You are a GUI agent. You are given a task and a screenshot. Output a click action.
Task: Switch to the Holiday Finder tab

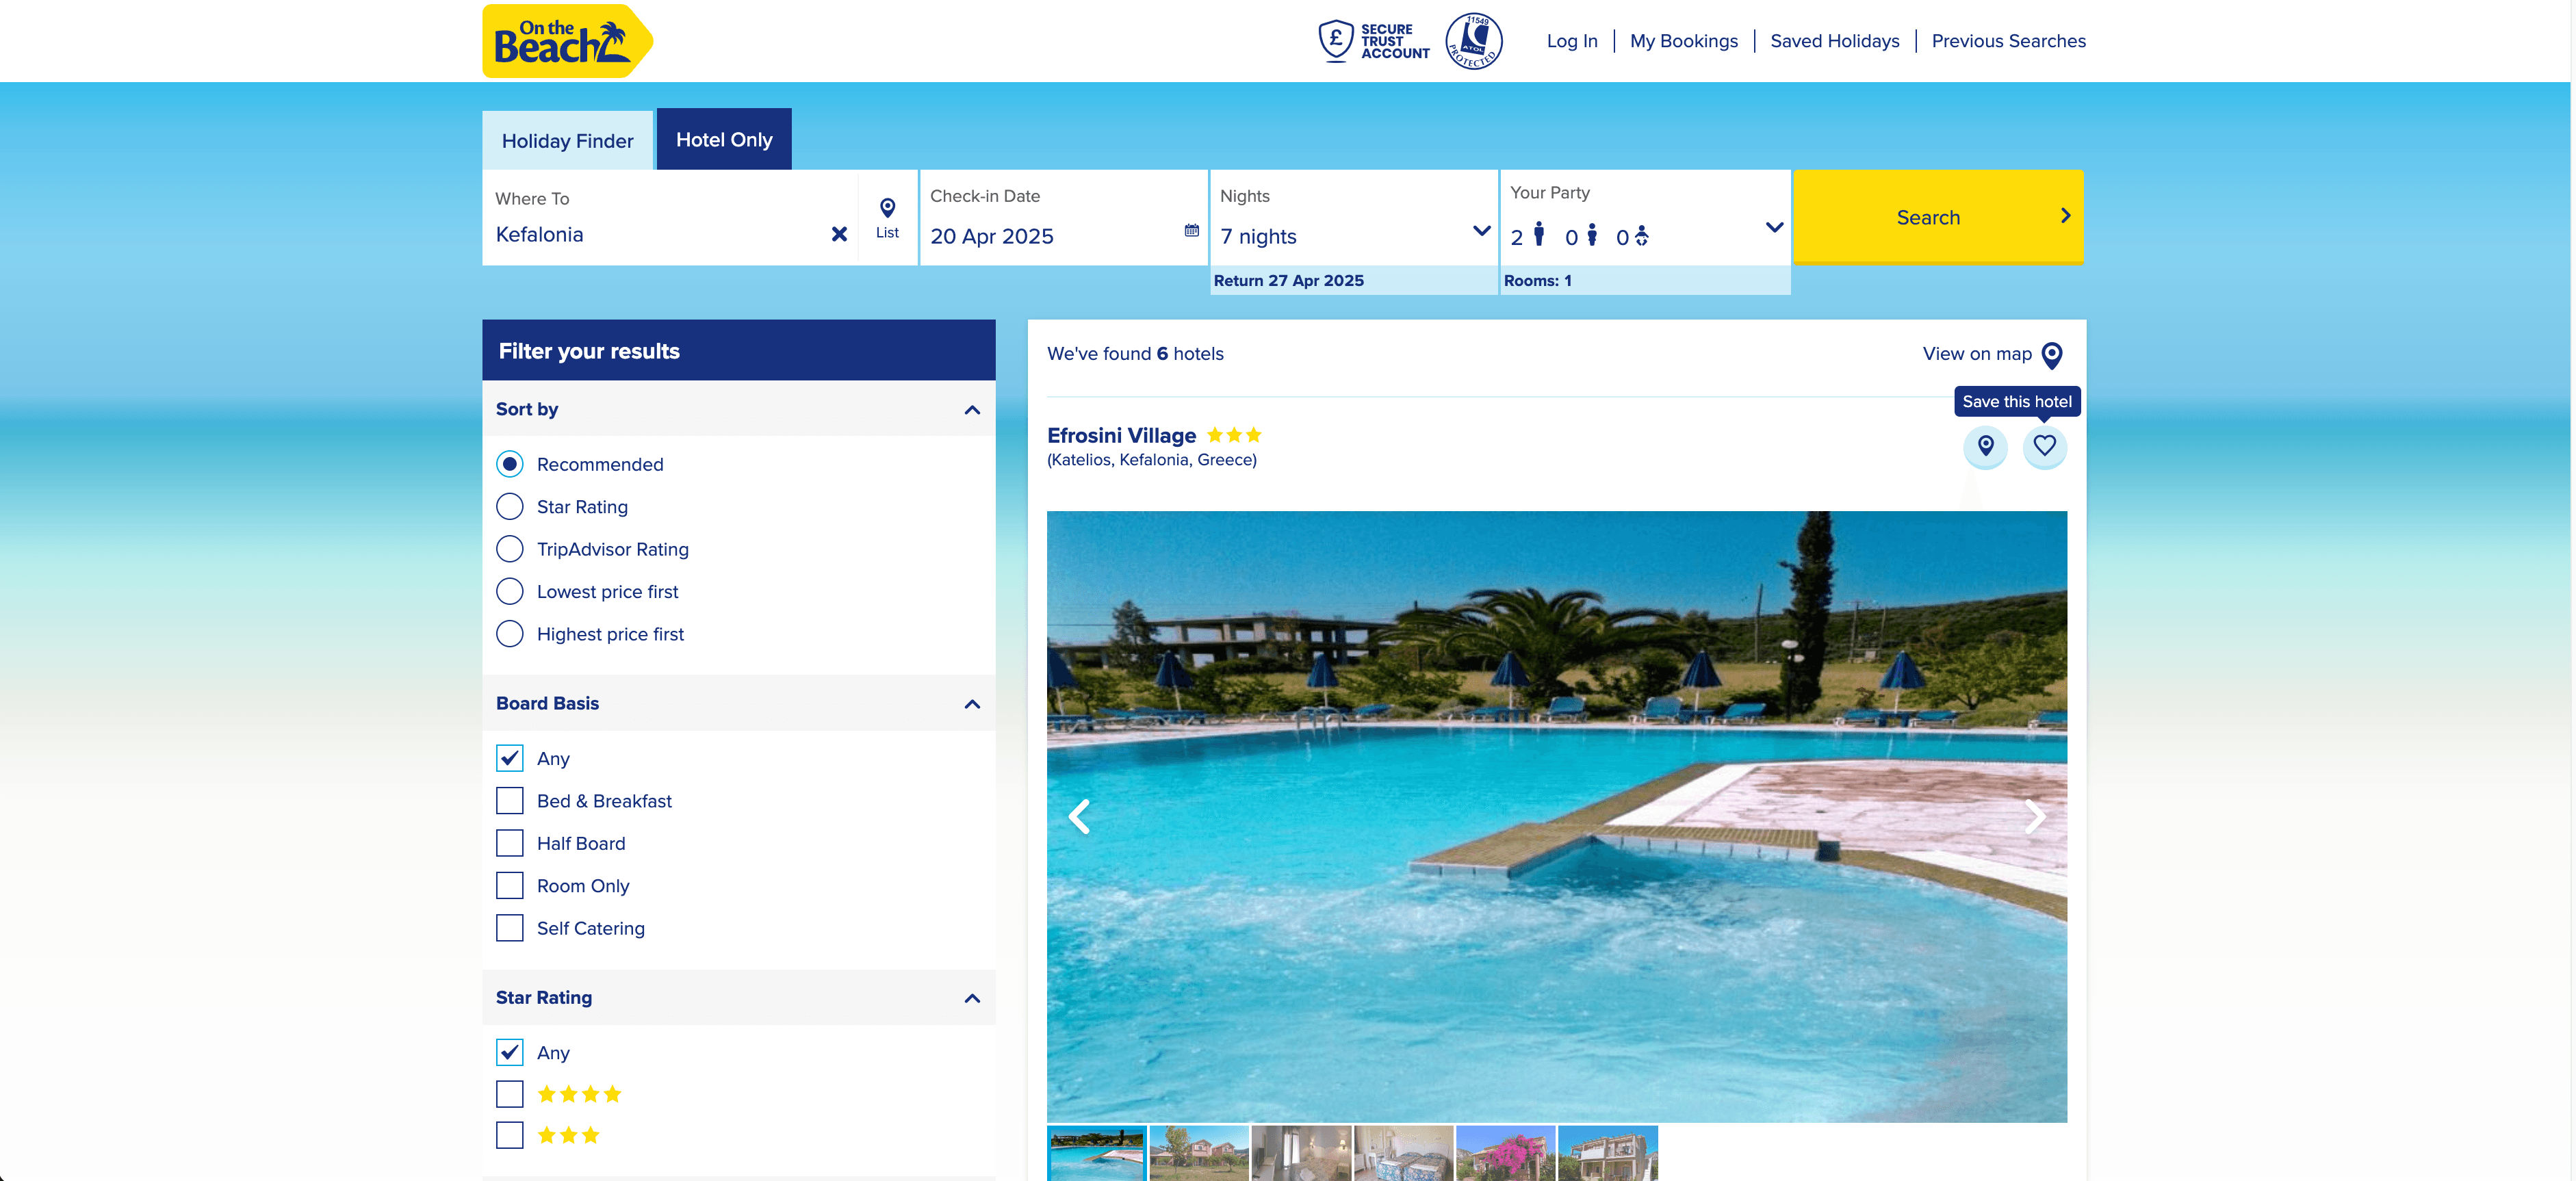[x=567, y=141]
